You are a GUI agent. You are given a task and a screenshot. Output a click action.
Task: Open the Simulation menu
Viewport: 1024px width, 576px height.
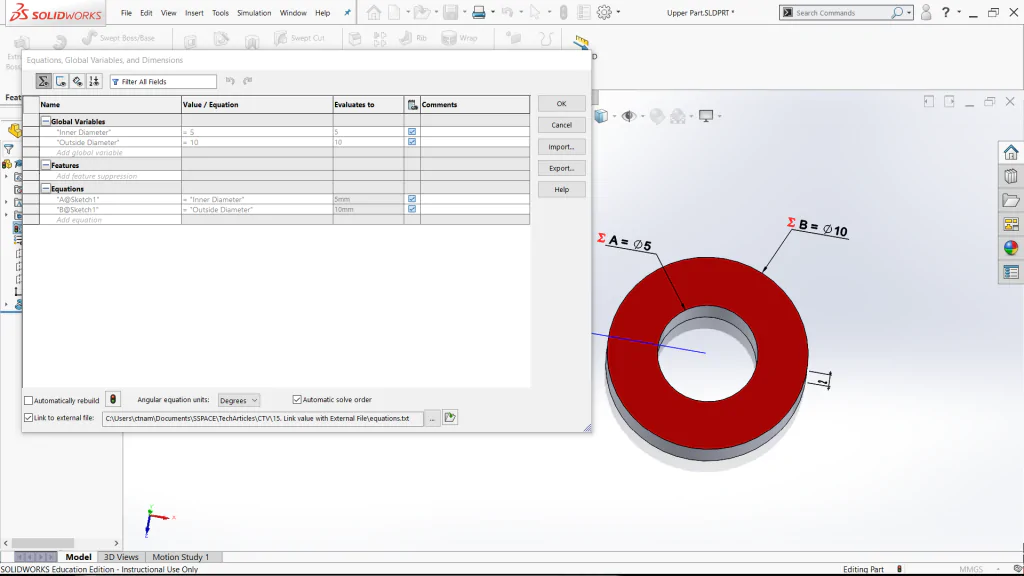click(254, 13)
